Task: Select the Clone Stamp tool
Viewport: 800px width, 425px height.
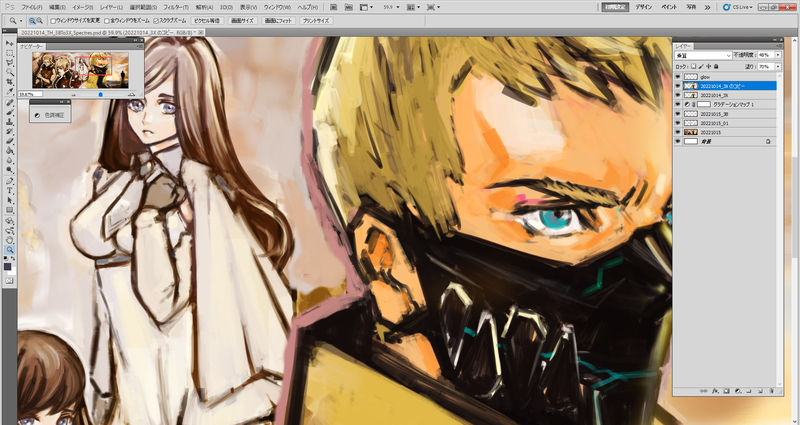Action: (x=10, y=122)
